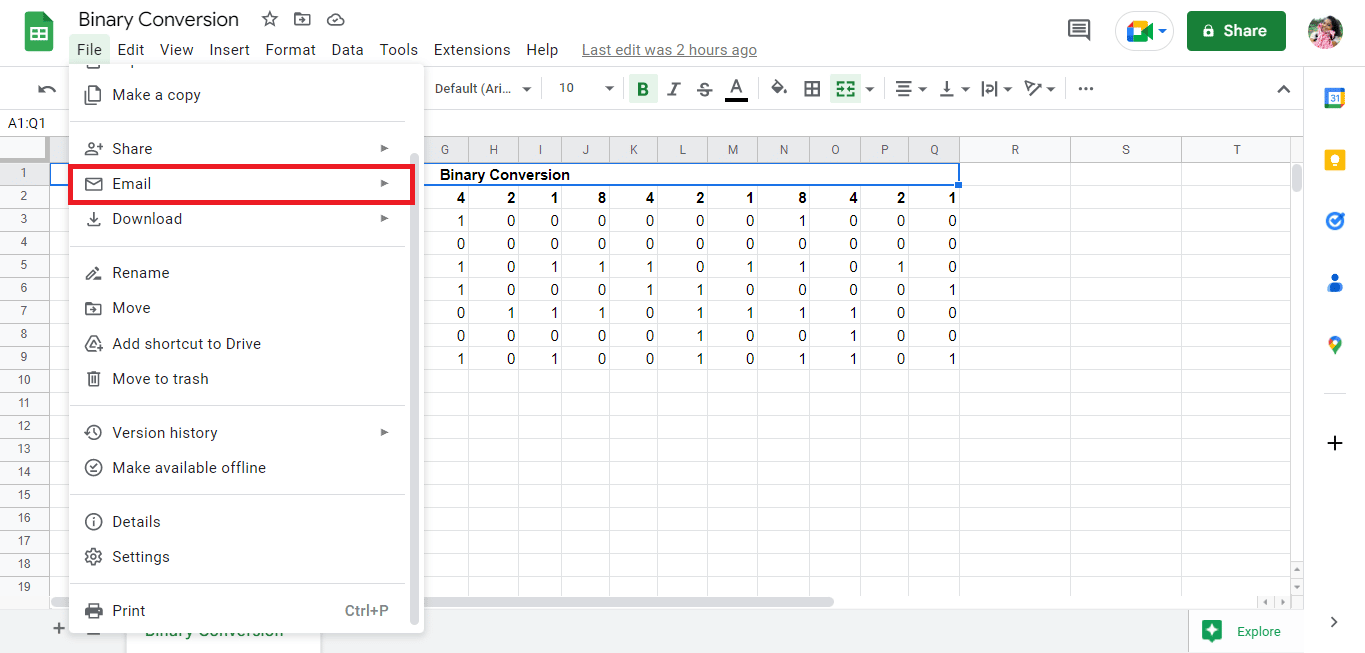Open the Extensions menu
This screenshot has width=1365, height=653.
tap(472, 50)
